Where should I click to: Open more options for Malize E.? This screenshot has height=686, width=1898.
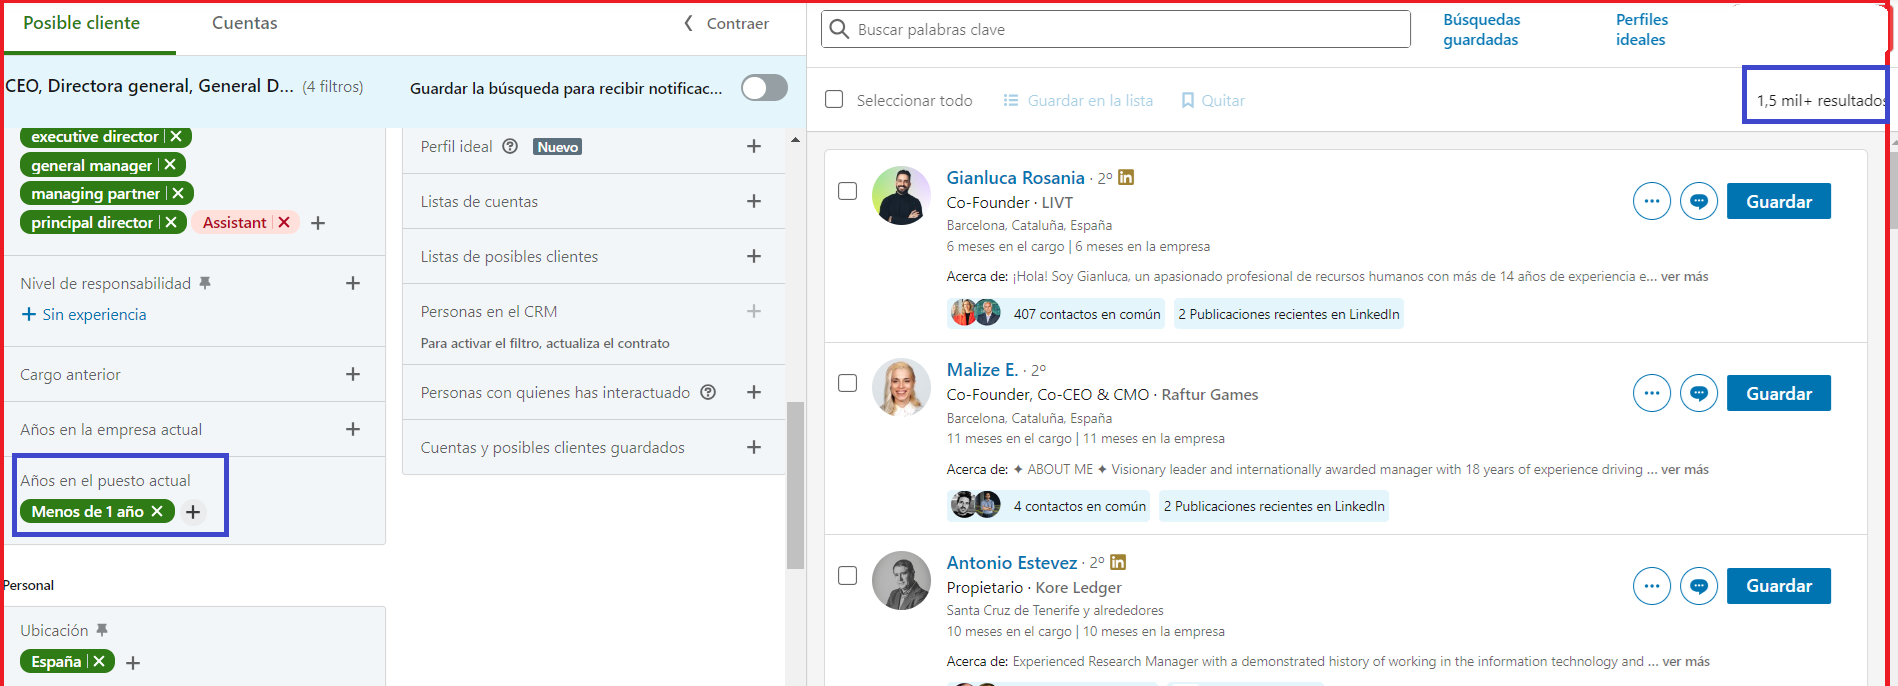point(1652,393)
